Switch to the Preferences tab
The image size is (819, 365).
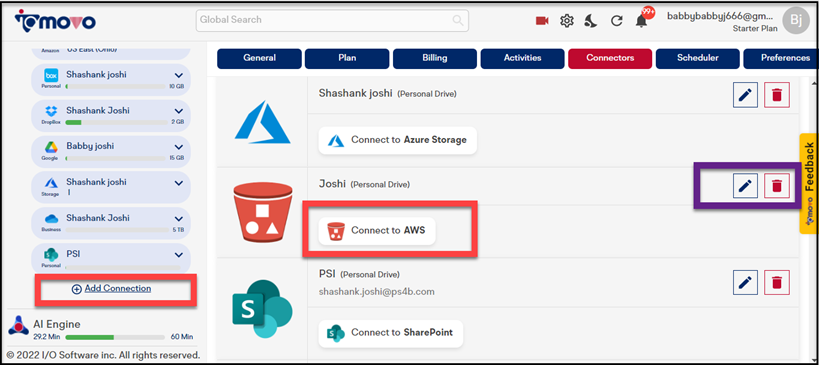tap(780, 58)
